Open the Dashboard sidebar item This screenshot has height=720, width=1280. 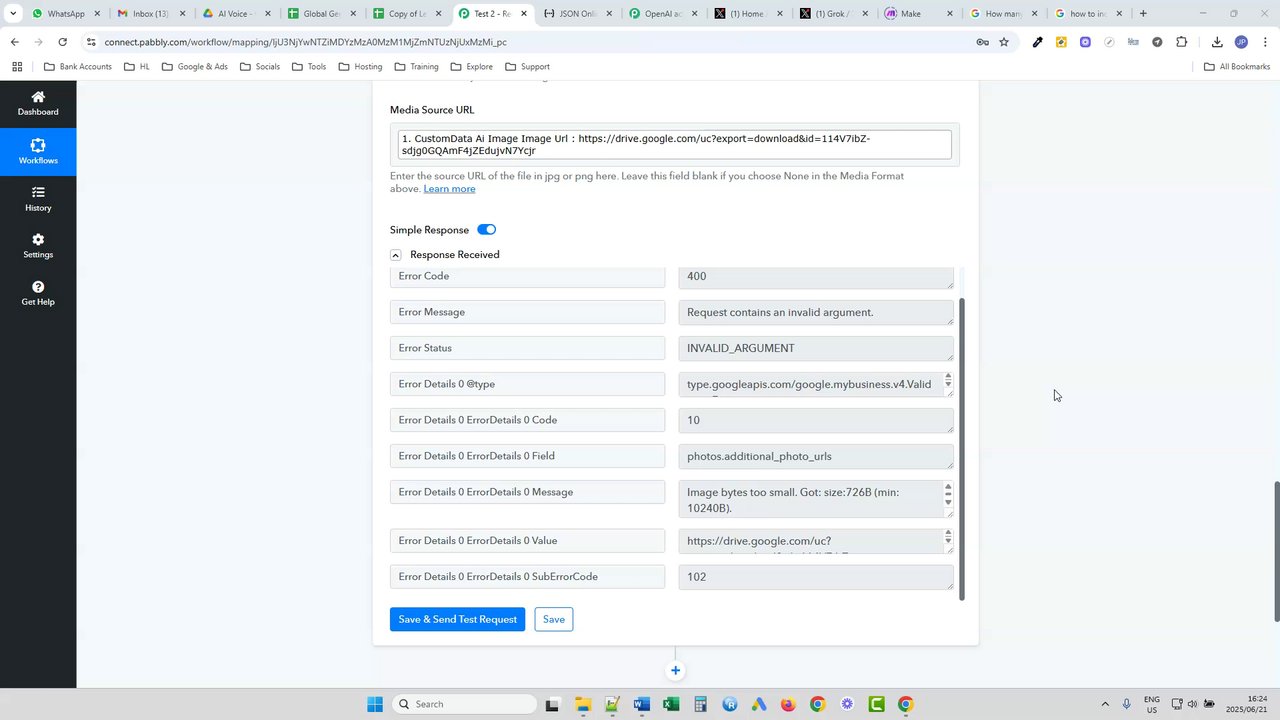coord(38,103)
